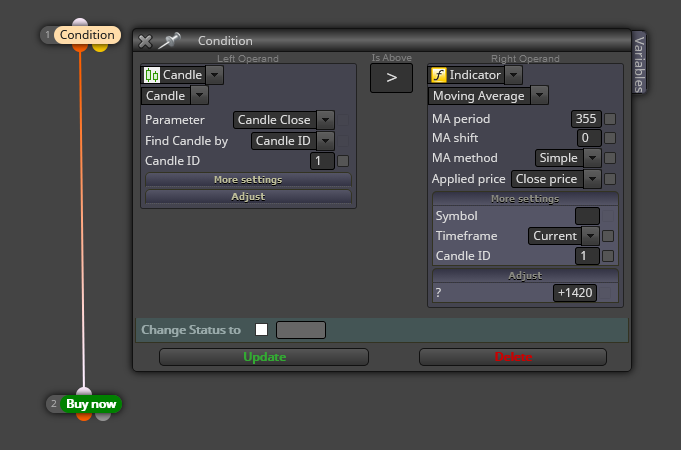Collapse Adjust section in Right Operand
681x450 pixels.
525,276
